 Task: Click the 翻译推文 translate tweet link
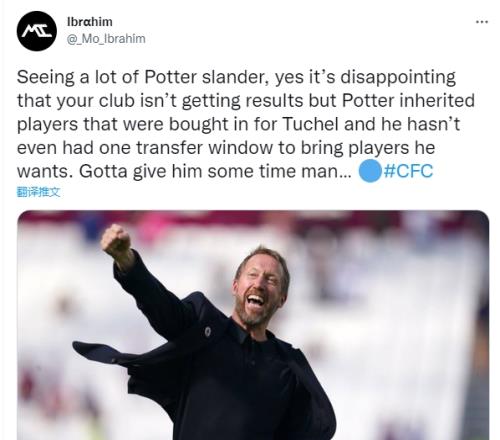click(x=38, y=192)
